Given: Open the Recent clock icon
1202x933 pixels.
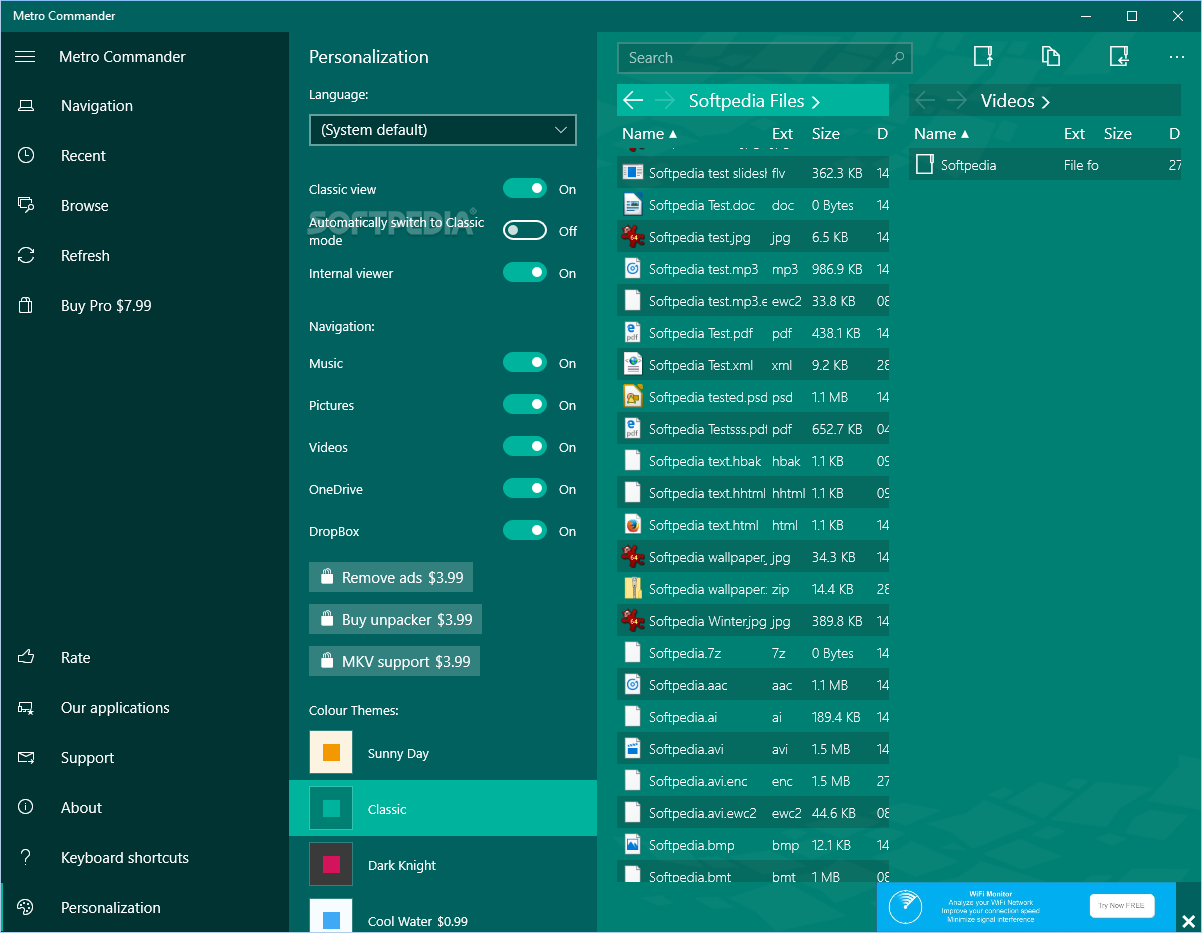Looking at the screenshot, I should [x=26, y=156].
